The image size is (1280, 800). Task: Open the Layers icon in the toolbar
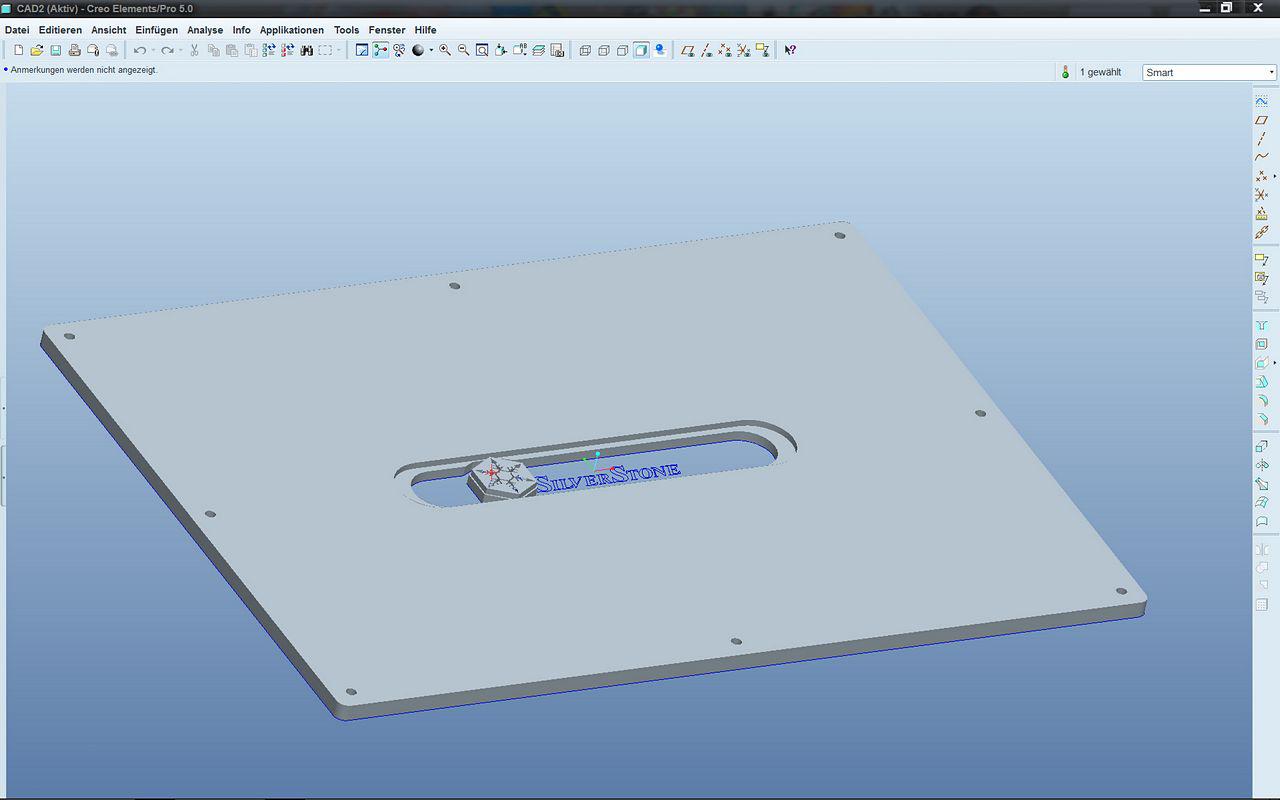(538, 50)
